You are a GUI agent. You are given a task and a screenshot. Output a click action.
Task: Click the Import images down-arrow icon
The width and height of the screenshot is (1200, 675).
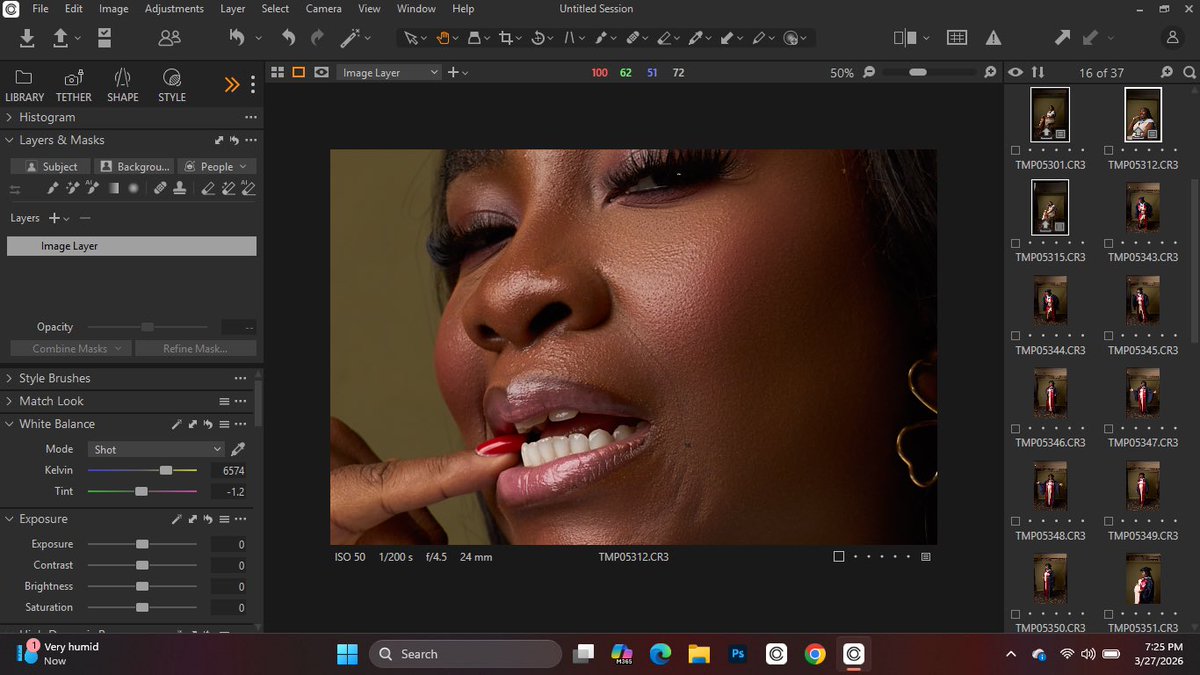click(x=27, y=38)
